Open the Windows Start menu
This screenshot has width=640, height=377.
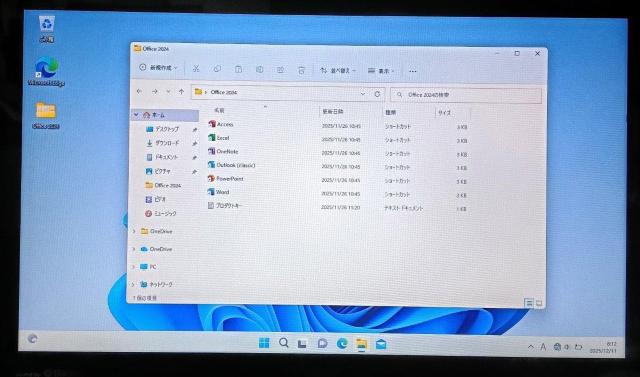point(264,343)
